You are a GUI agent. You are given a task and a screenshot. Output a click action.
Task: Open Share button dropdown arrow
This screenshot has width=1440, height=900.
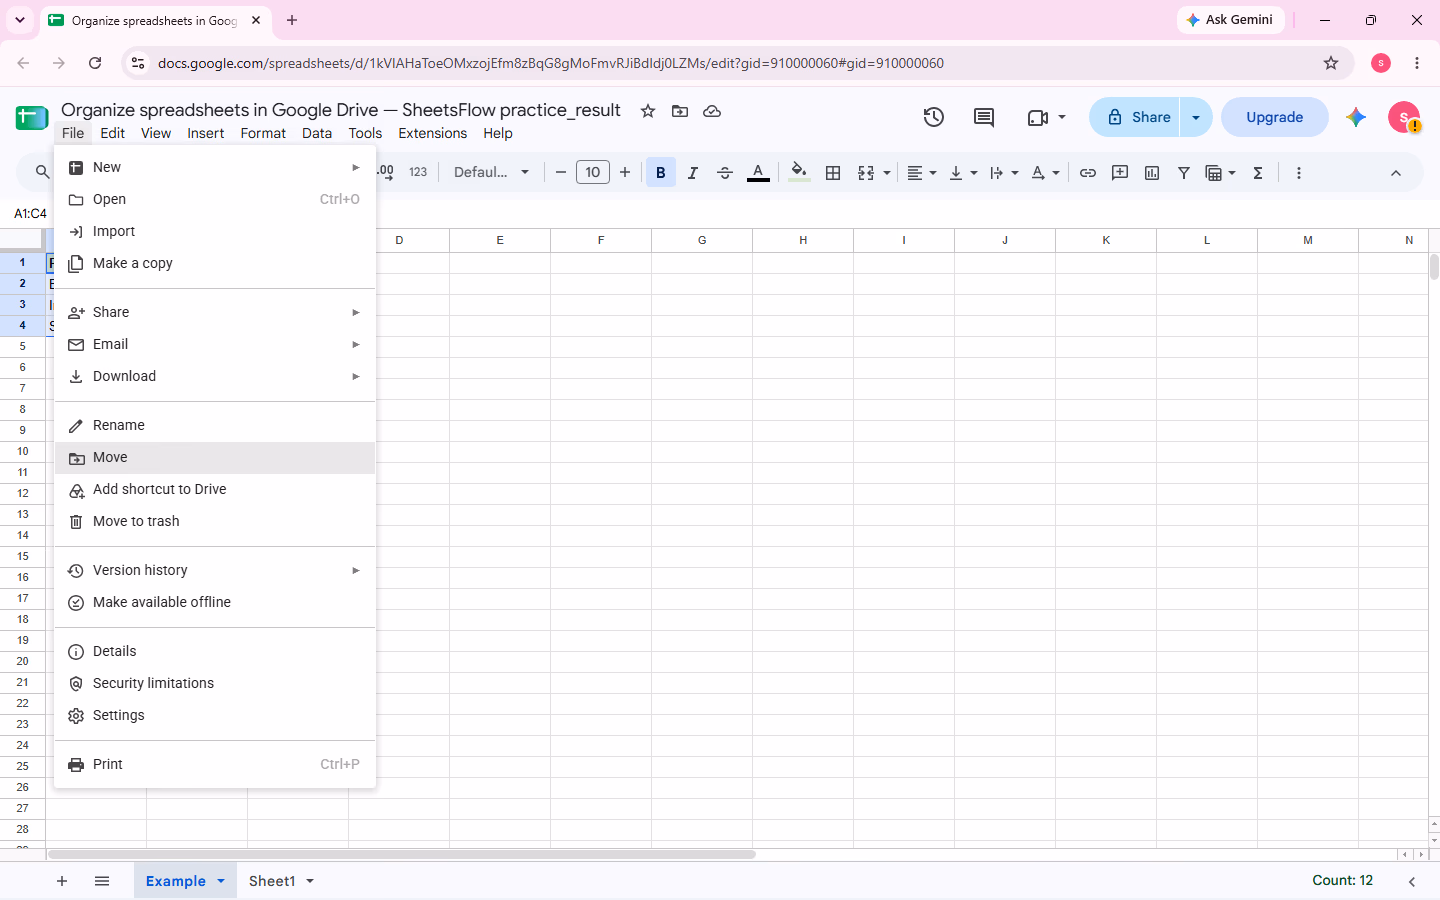click(1196, 117)
